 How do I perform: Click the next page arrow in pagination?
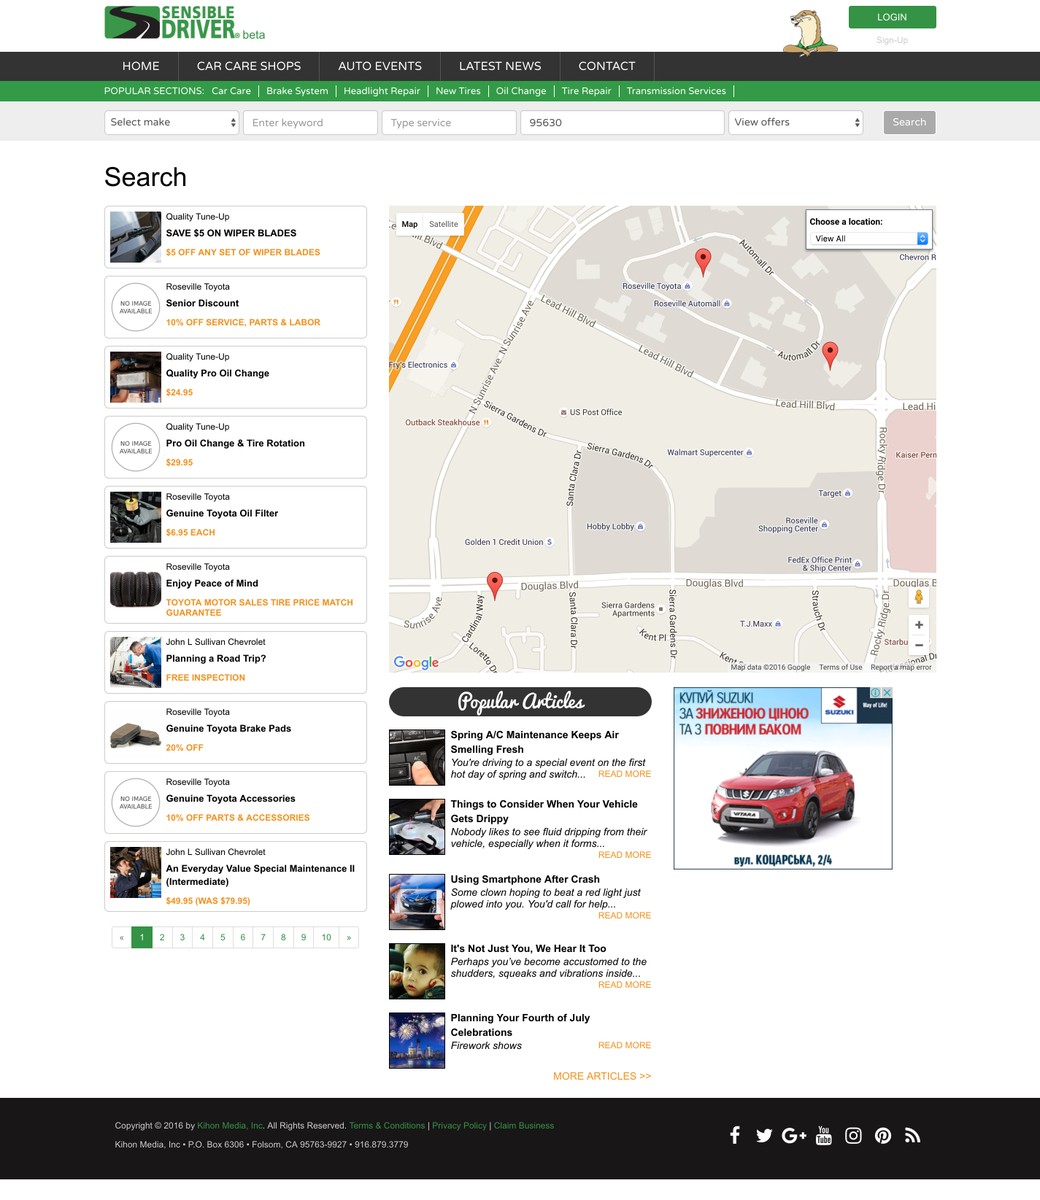(349, 937)
